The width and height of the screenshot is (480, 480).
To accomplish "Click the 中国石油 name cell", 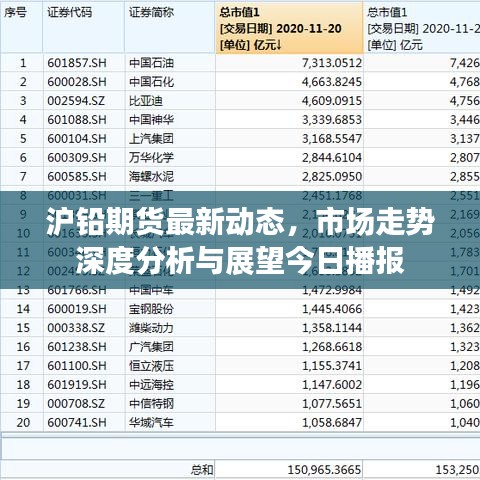I will 151,63.
